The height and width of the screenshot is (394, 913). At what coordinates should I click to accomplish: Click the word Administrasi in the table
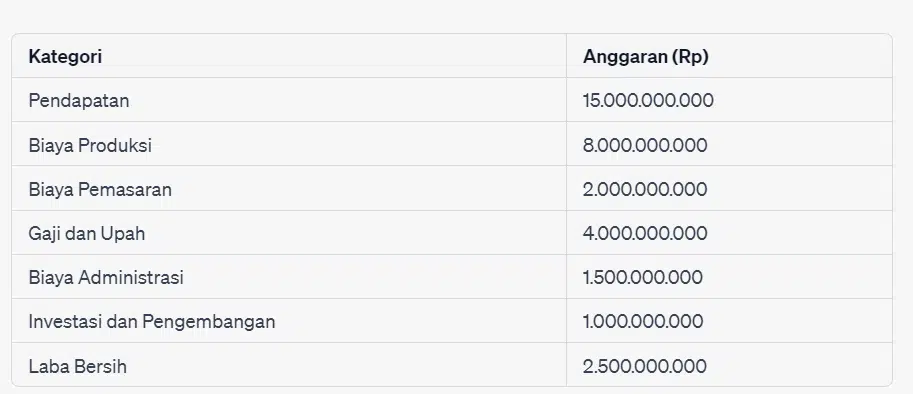(131, 278)
